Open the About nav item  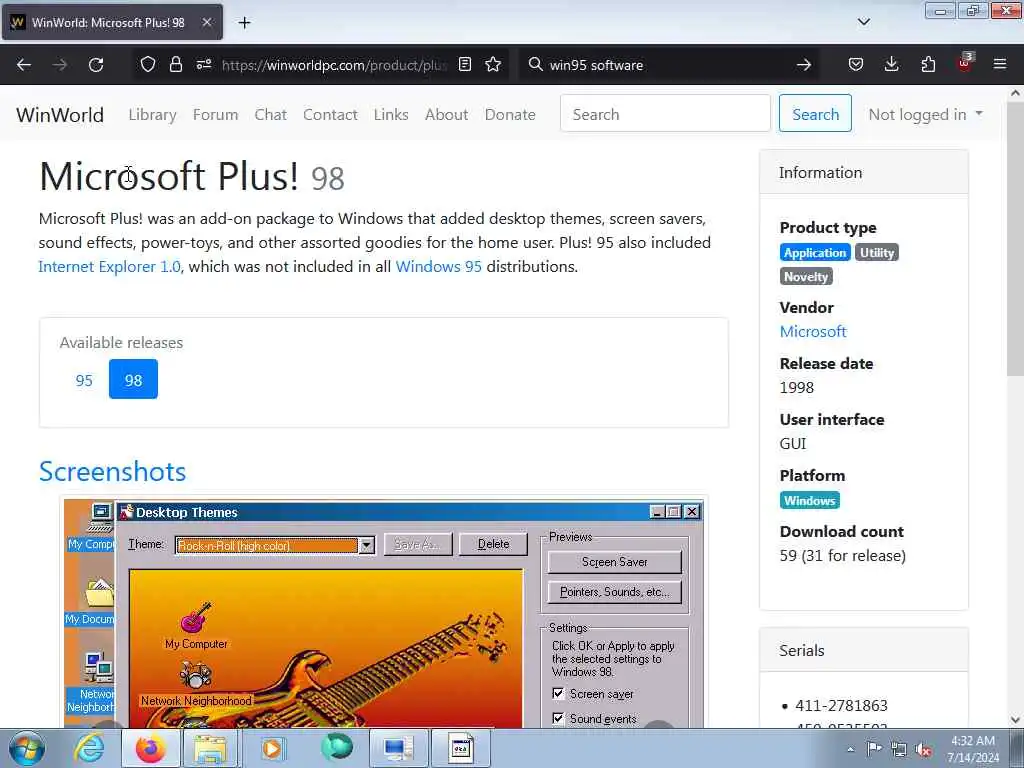[x=447, y=114]
